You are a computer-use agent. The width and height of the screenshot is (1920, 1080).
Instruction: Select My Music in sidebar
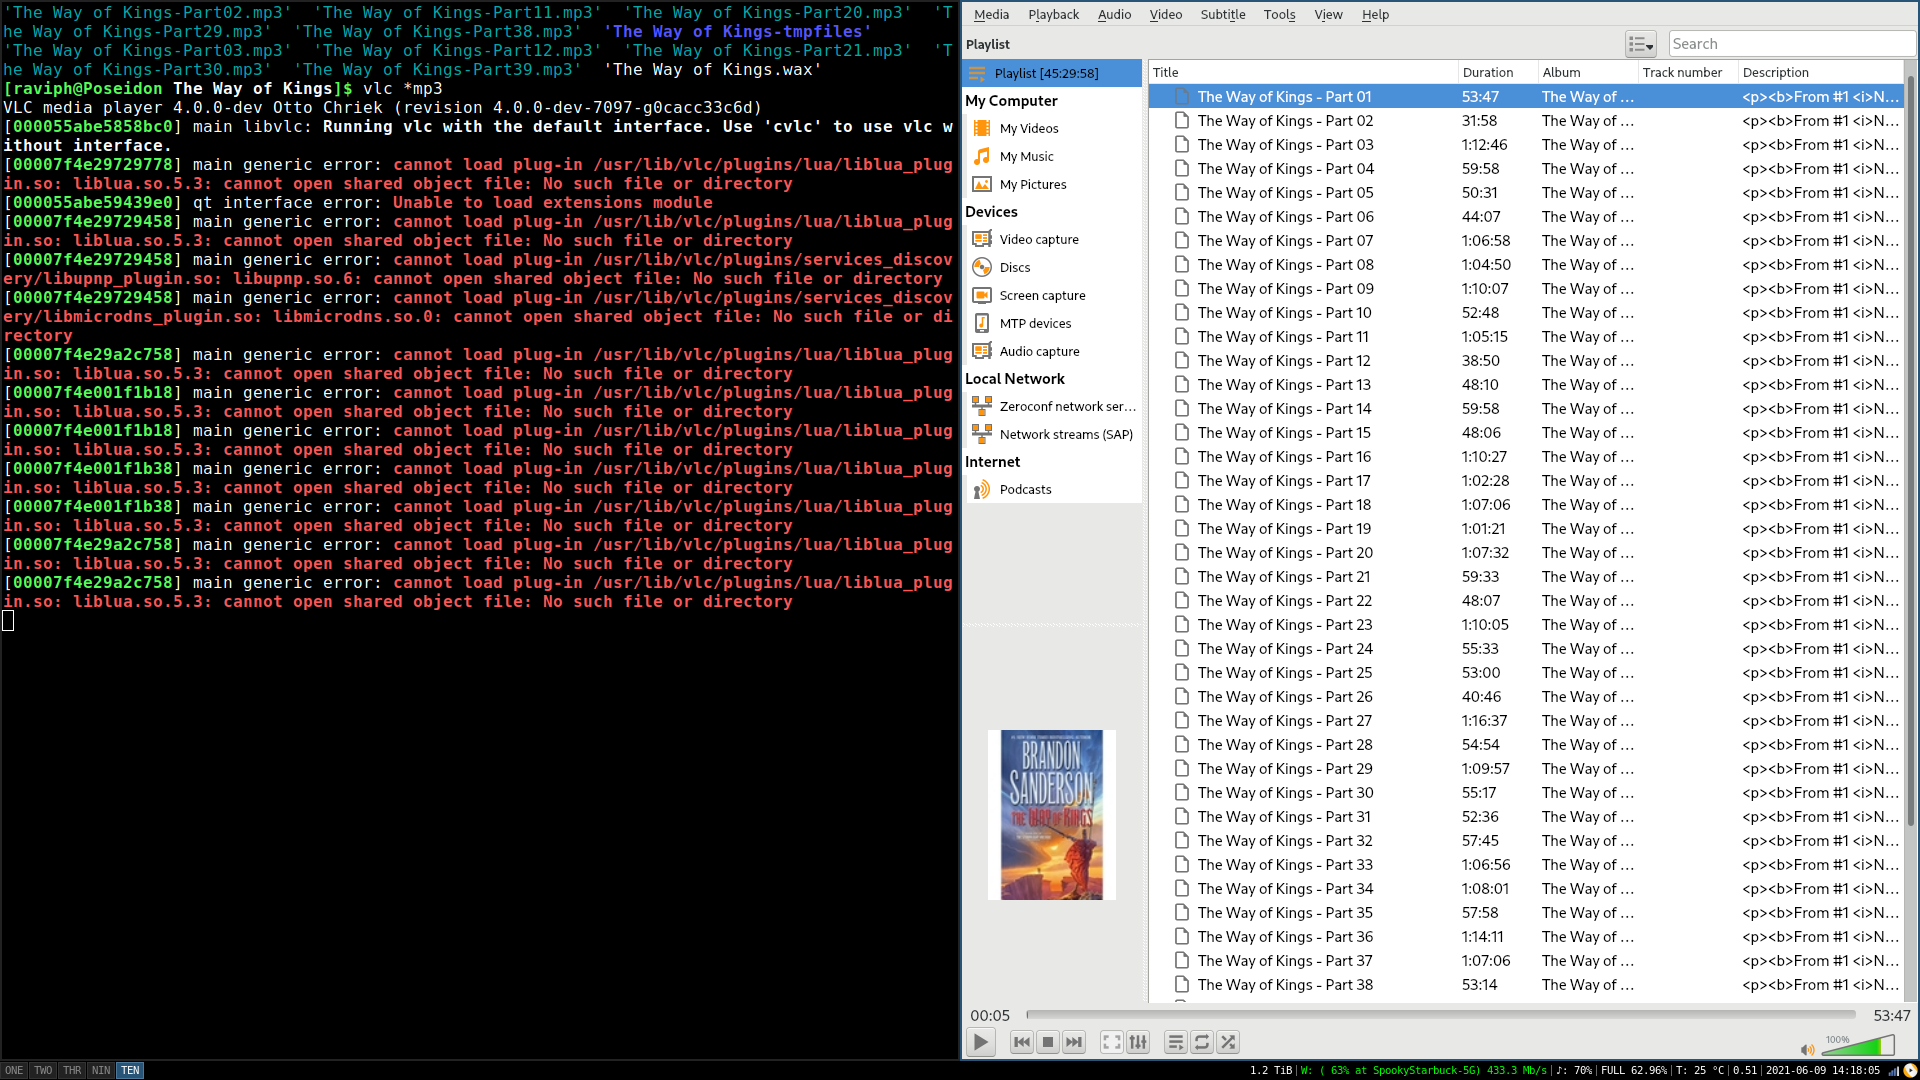pos(1026,156)
